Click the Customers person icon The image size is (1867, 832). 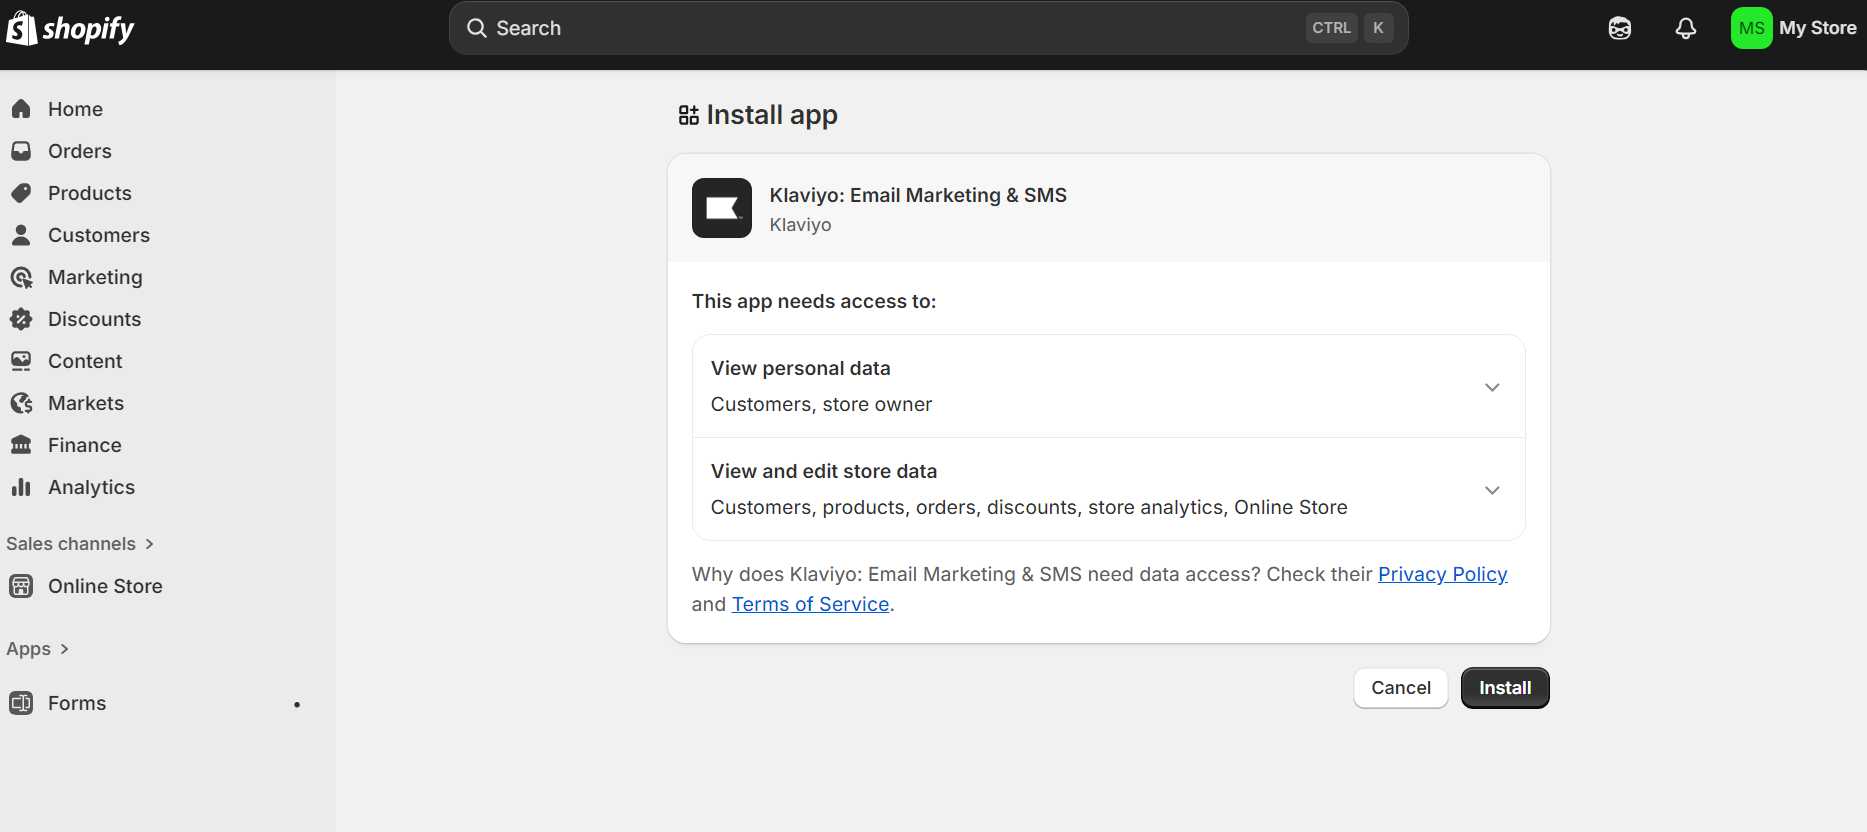(x=21, y=235)
